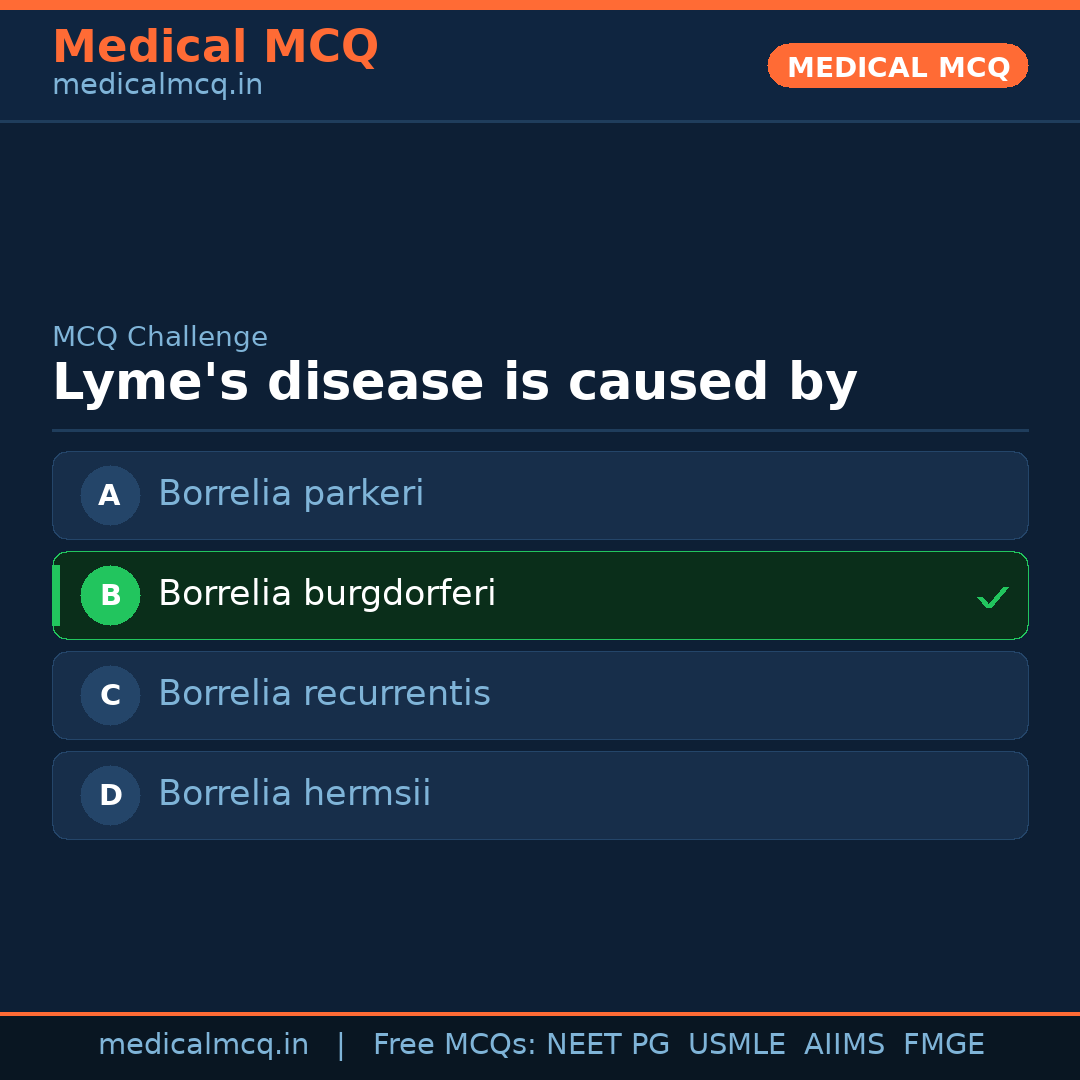Click the "Free MCQs:" footer text
The width and height of the screenshot is (1080, 1080).
pyautogui.click(x=455, y=1045)
